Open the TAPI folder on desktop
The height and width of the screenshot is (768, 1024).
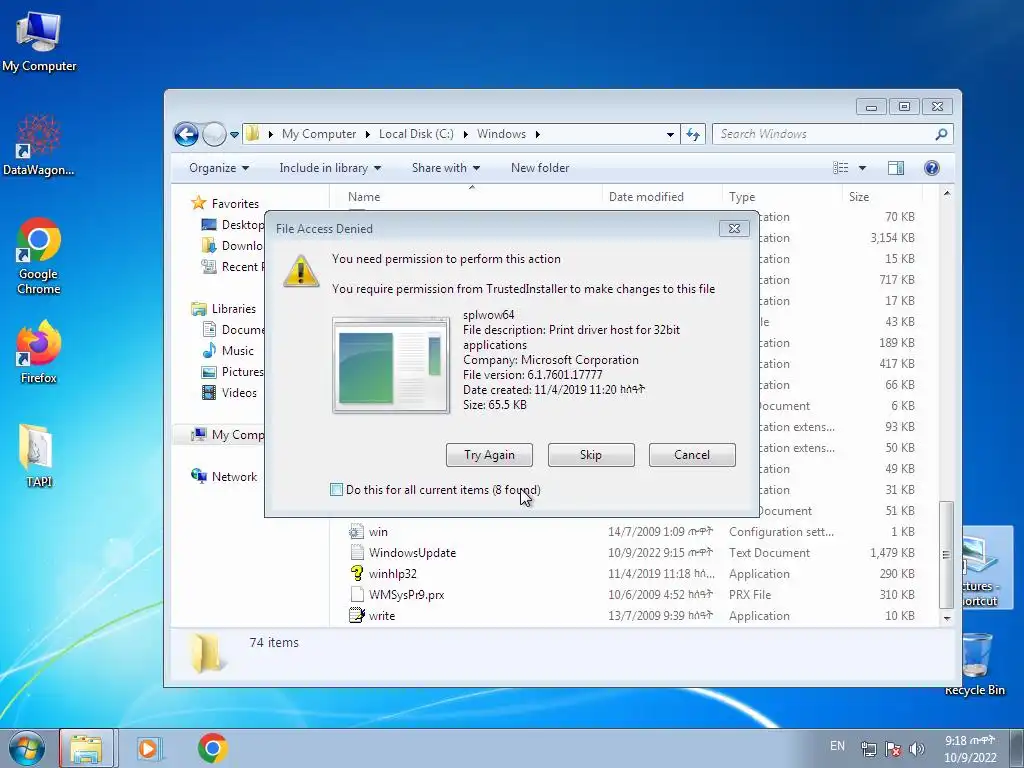39,456
